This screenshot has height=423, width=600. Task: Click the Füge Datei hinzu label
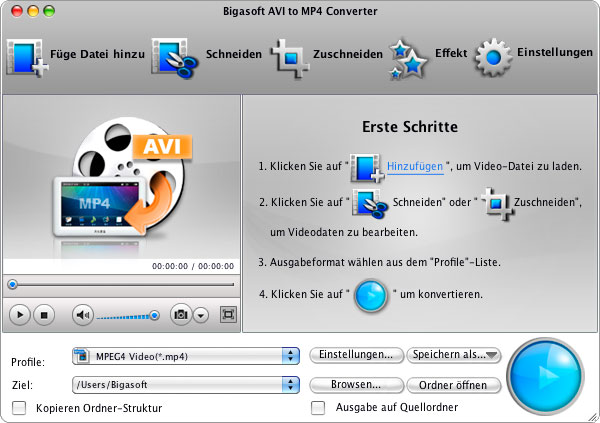coord(98,54)
